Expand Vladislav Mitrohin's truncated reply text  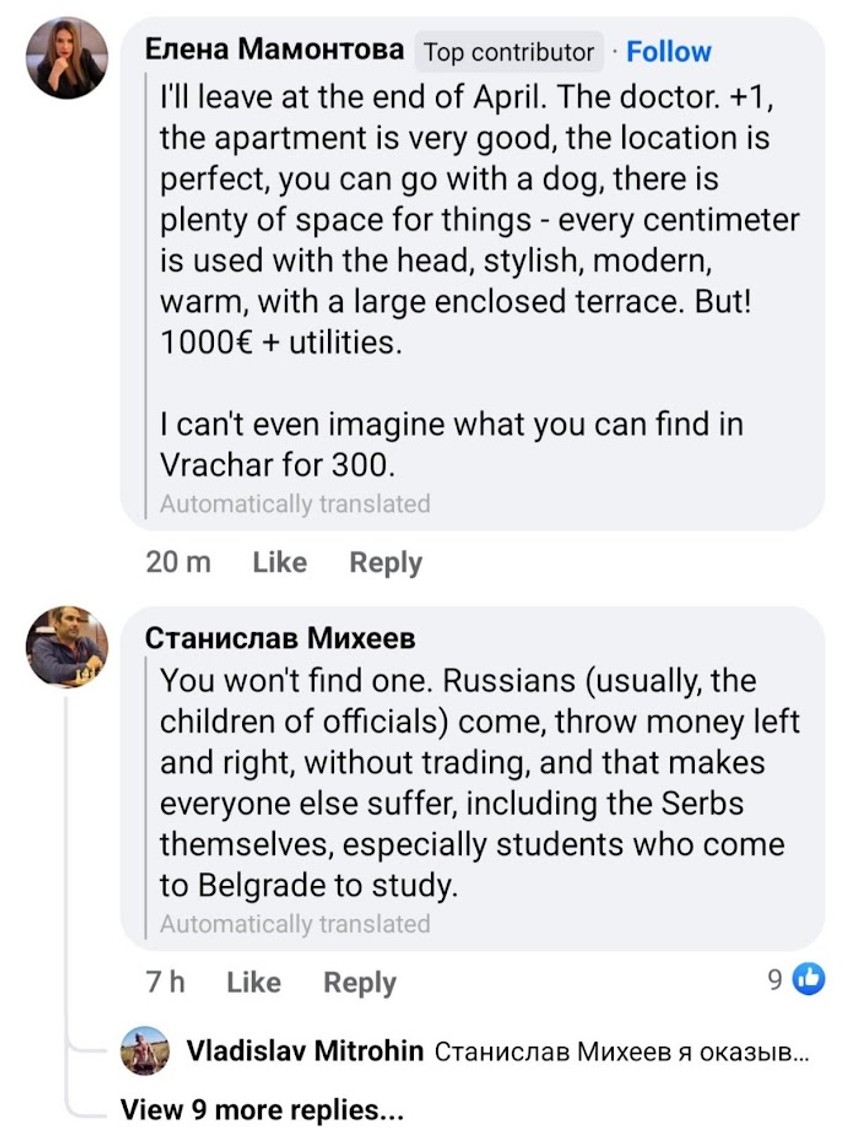pyautogui.click(x=621, y=1051)
